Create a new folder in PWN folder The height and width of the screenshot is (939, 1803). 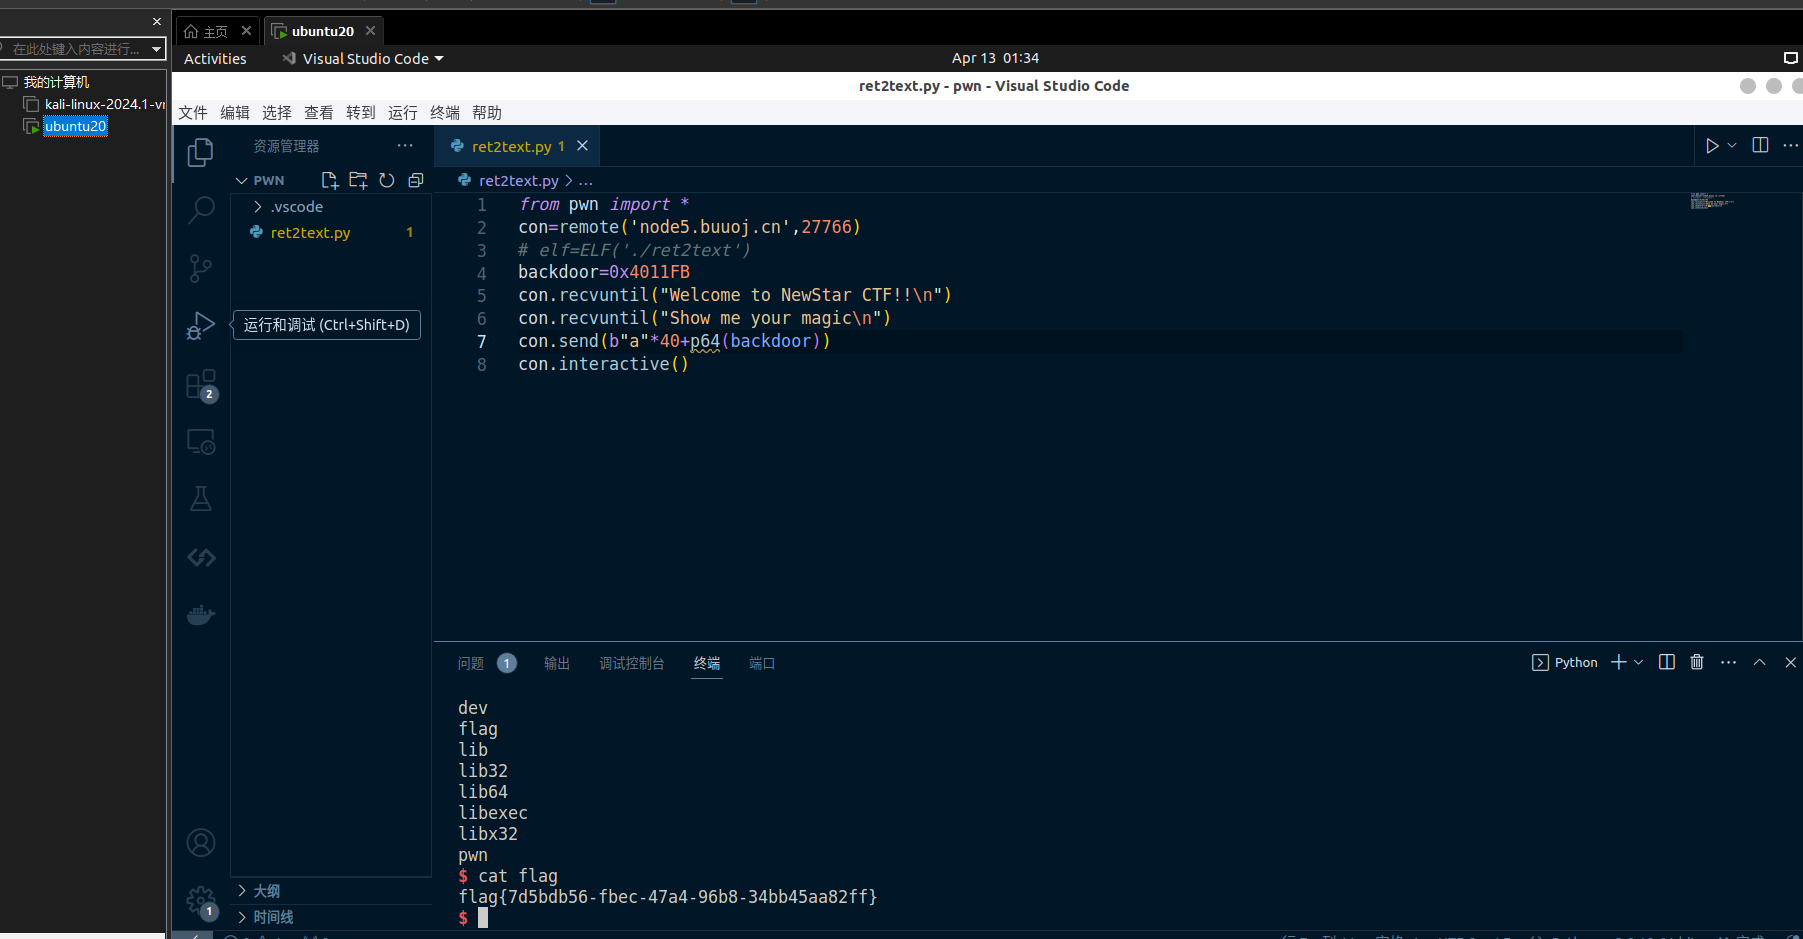[x=358, y=180]
